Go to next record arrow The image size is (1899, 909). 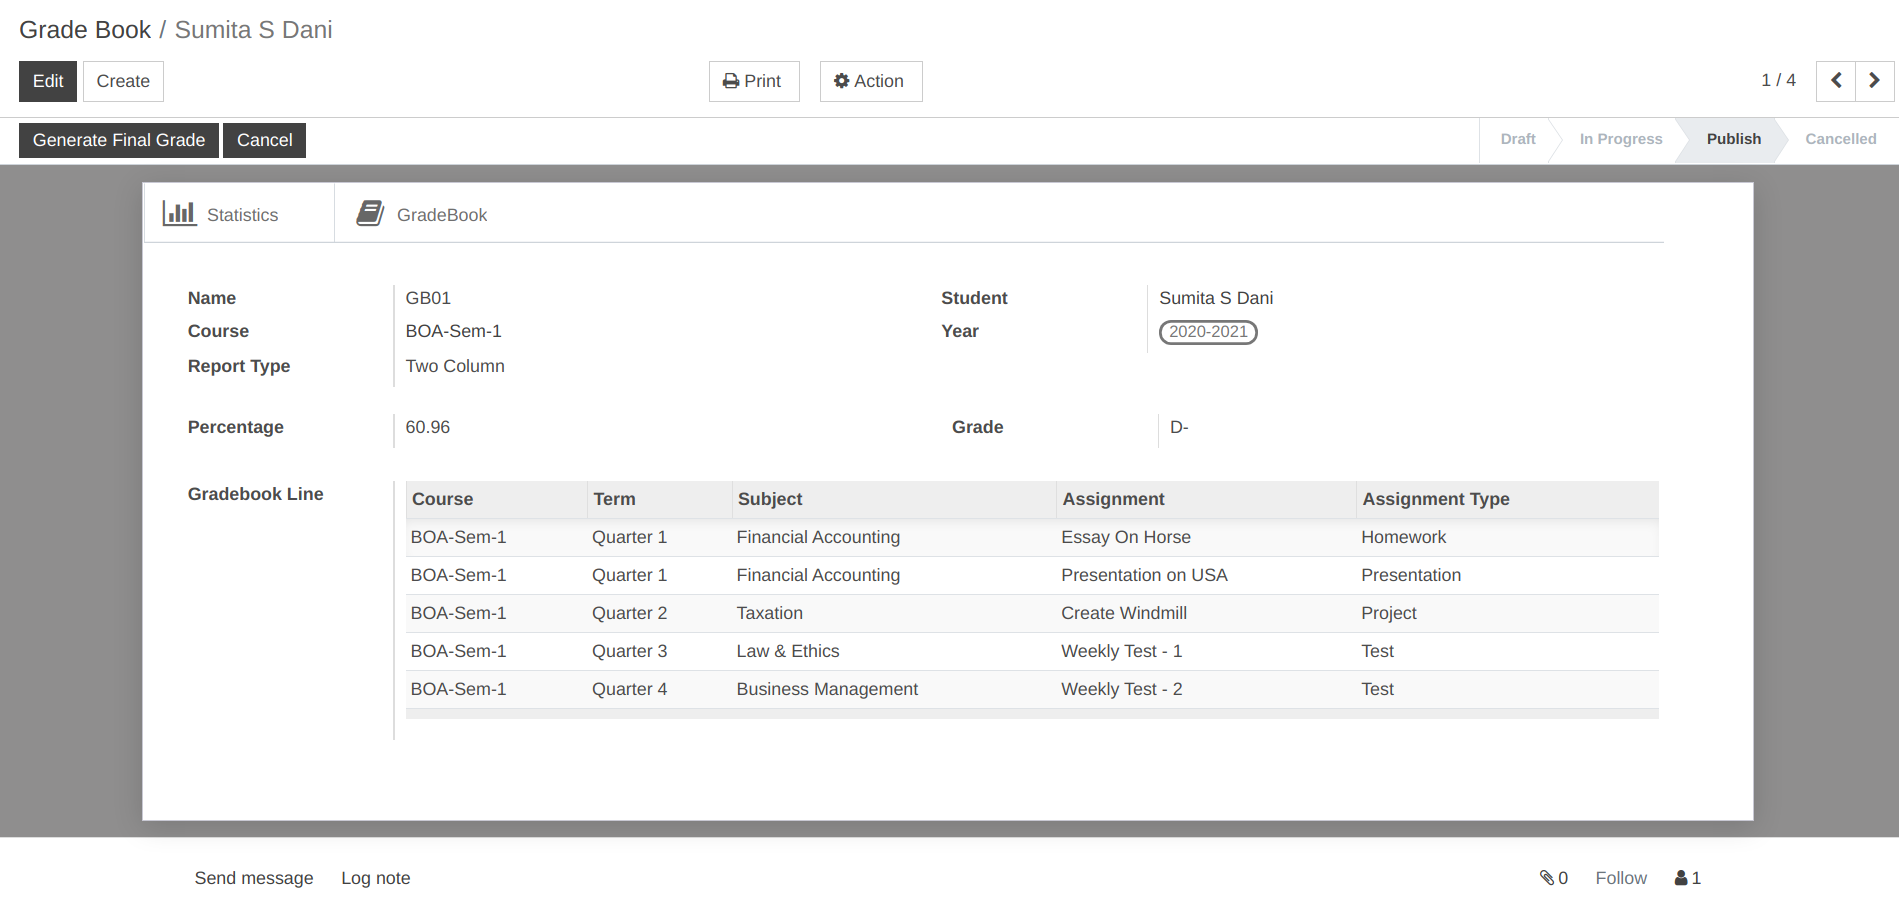1875,81
